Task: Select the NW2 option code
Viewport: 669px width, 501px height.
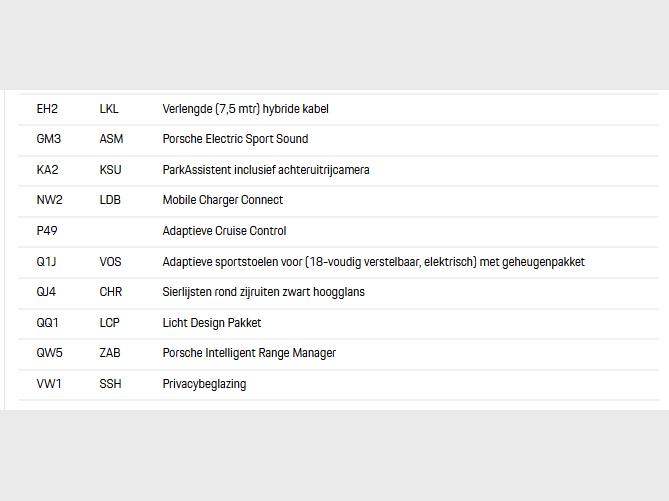Action: (49, 200)
